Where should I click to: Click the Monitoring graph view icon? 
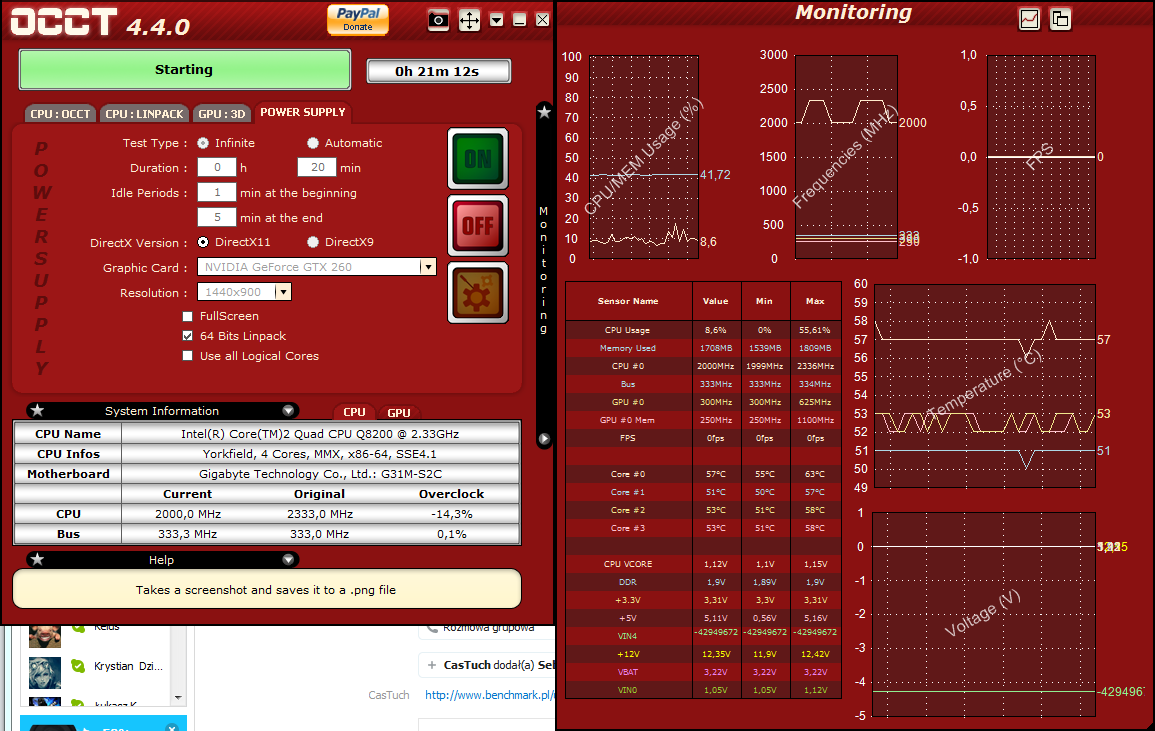1029,19
